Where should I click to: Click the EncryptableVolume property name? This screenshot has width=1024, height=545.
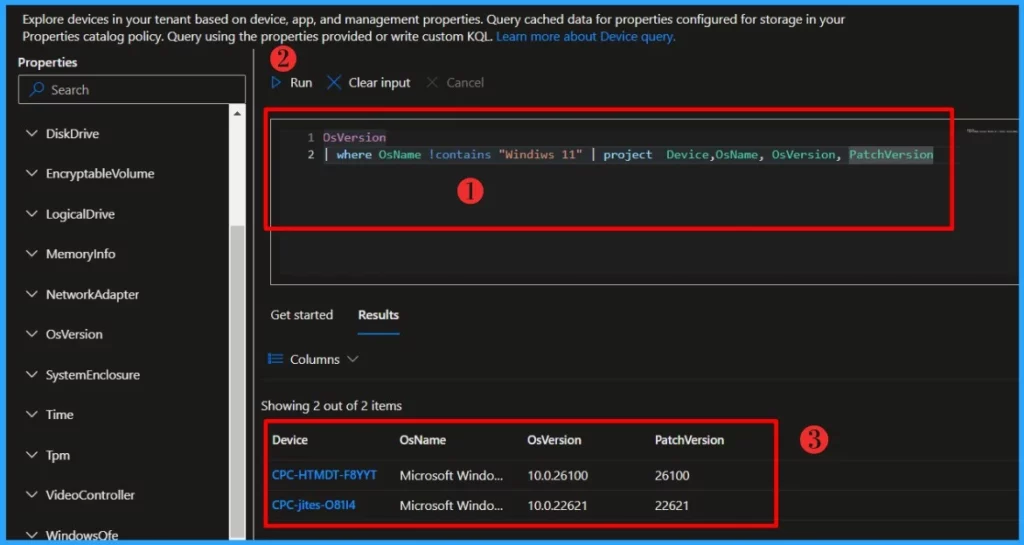click(x=100, y=174)
